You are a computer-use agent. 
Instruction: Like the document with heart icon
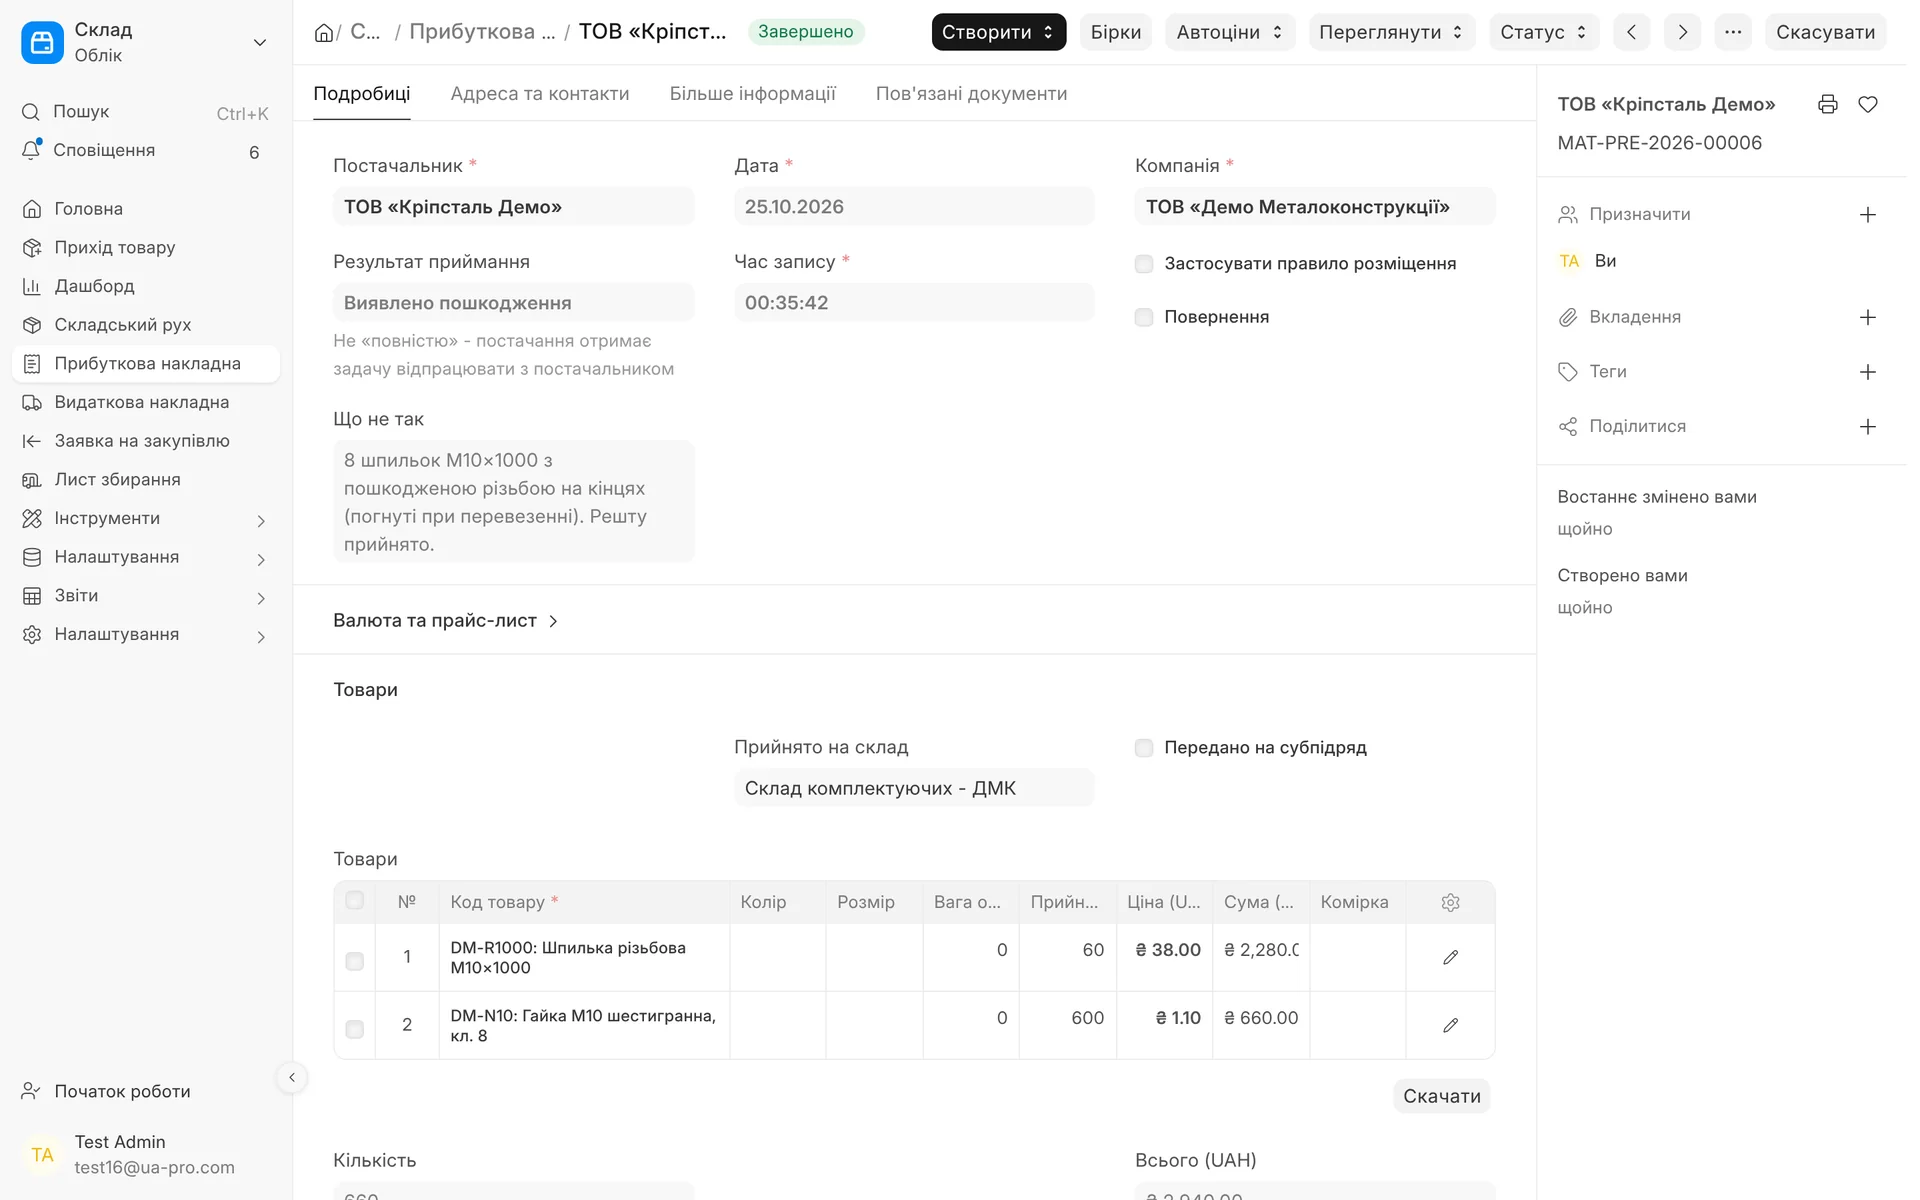click(x=1868, y=104)
